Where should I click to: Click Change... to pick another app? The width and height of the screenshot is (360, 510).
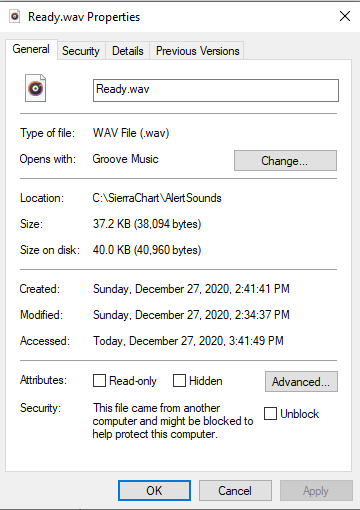click(x=285, y=161)
